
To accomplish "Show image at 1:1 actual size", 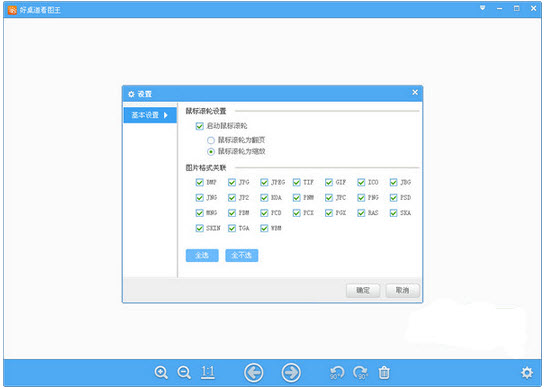I will click(207, 372).
